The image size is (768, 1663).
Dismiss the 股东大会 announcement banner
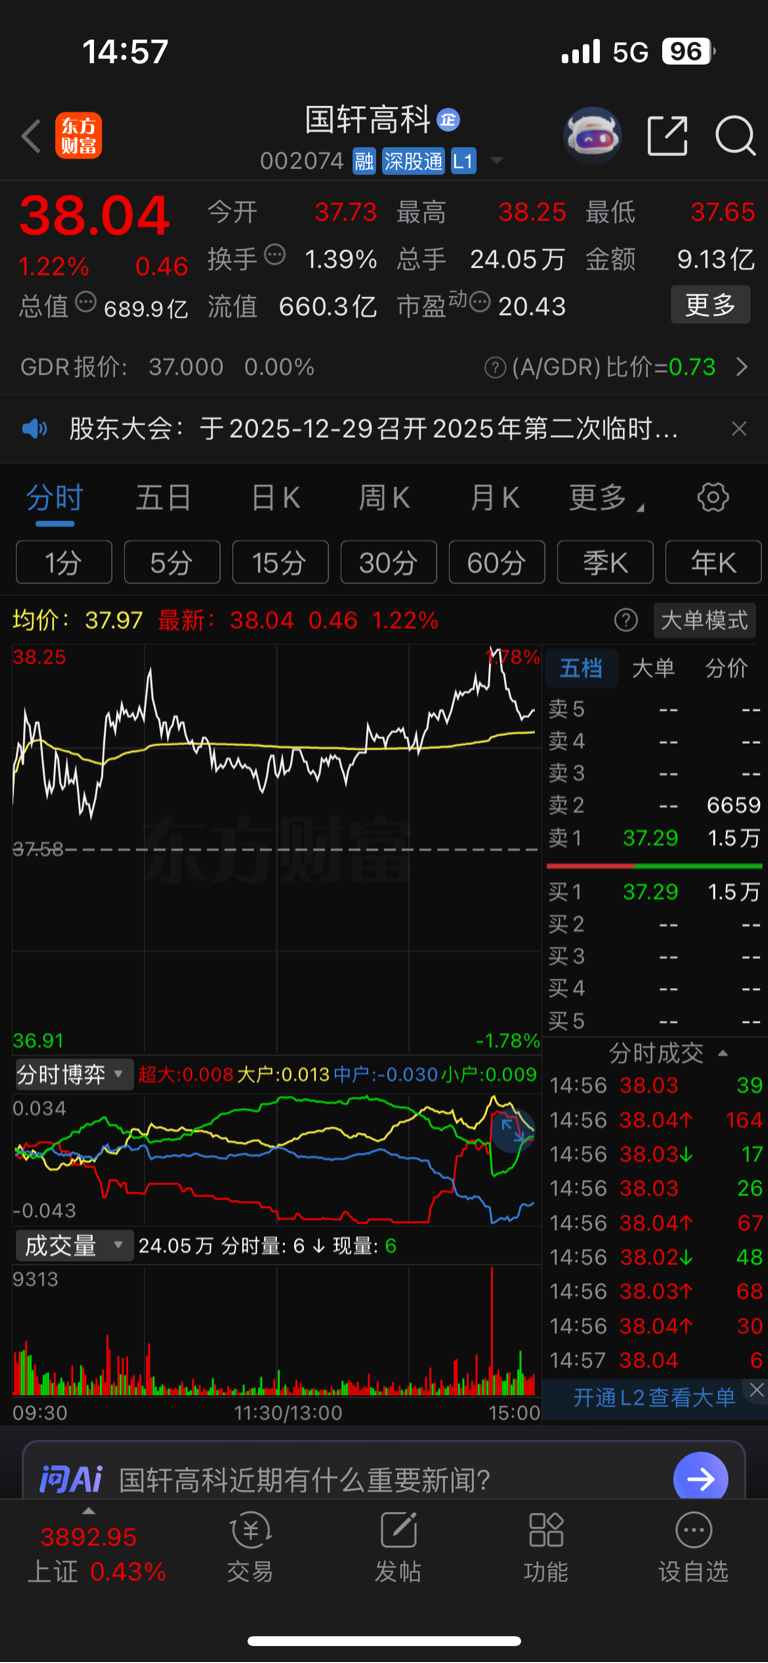(x=739, y=429)
